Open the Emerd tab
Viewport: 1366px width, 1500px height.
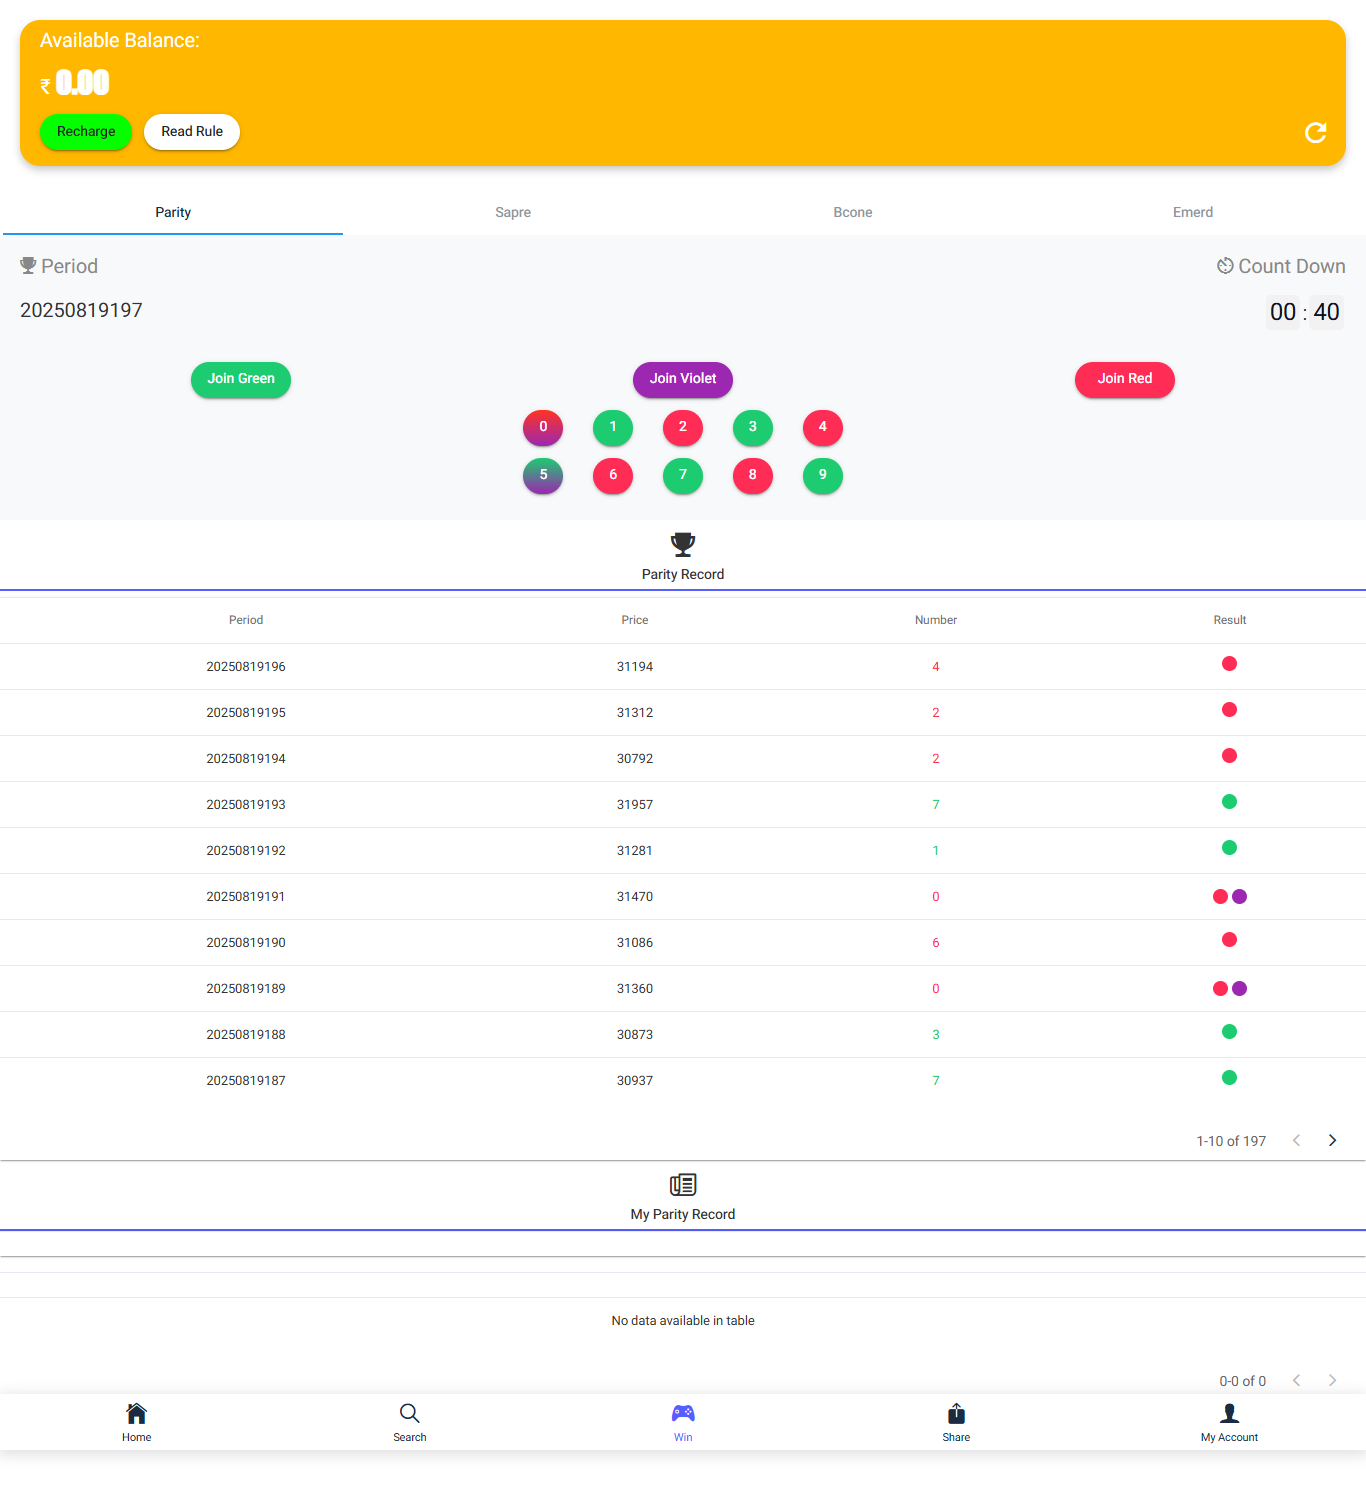(x=1193, y=212)
